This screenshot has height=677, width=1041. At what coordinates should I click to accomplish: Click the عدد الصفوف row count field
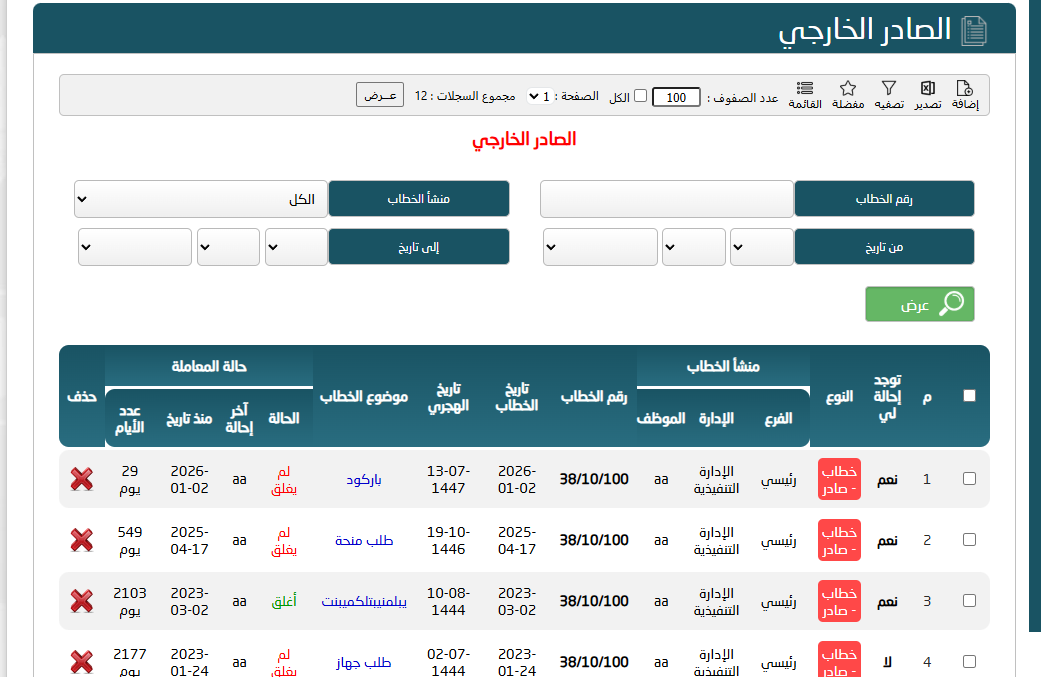coord(676,97)
